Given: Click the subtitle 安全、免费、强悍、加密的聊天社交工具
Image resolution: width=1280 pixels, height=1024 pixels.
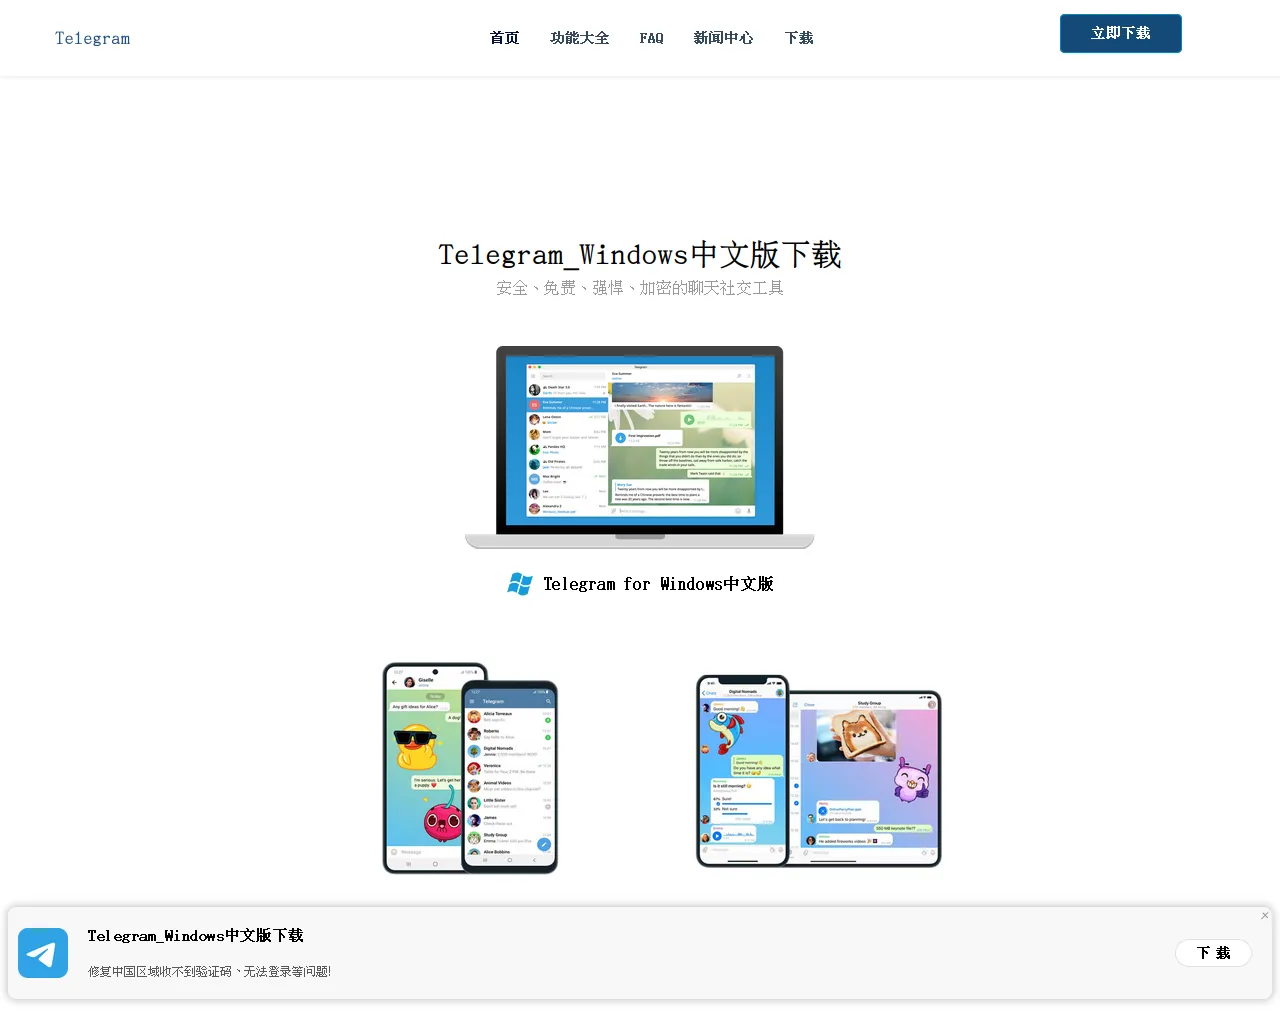Looking at the screenshot, I should 640,288.
